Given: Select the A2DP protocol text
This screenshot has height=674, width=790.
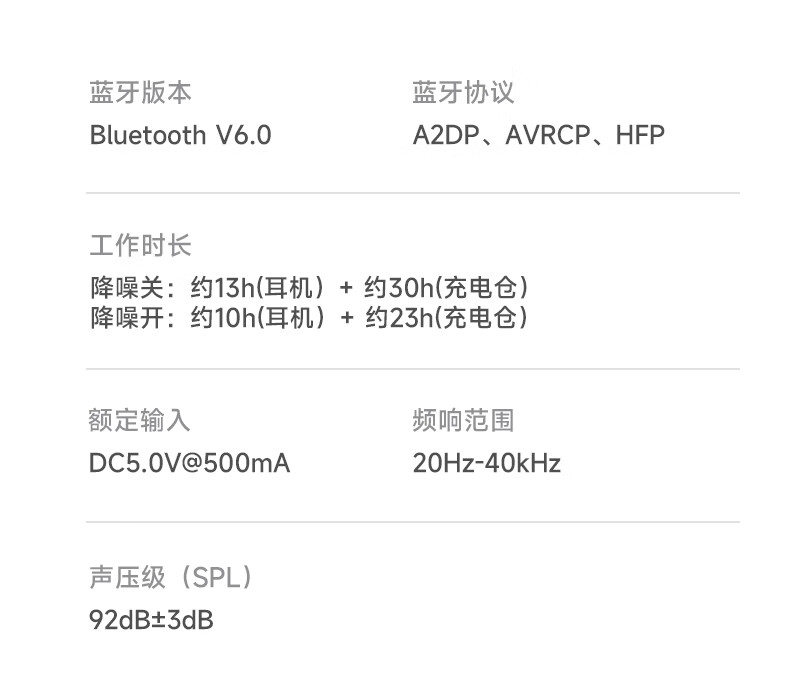Looking at the screenshot, I should (x=446, y=135).
